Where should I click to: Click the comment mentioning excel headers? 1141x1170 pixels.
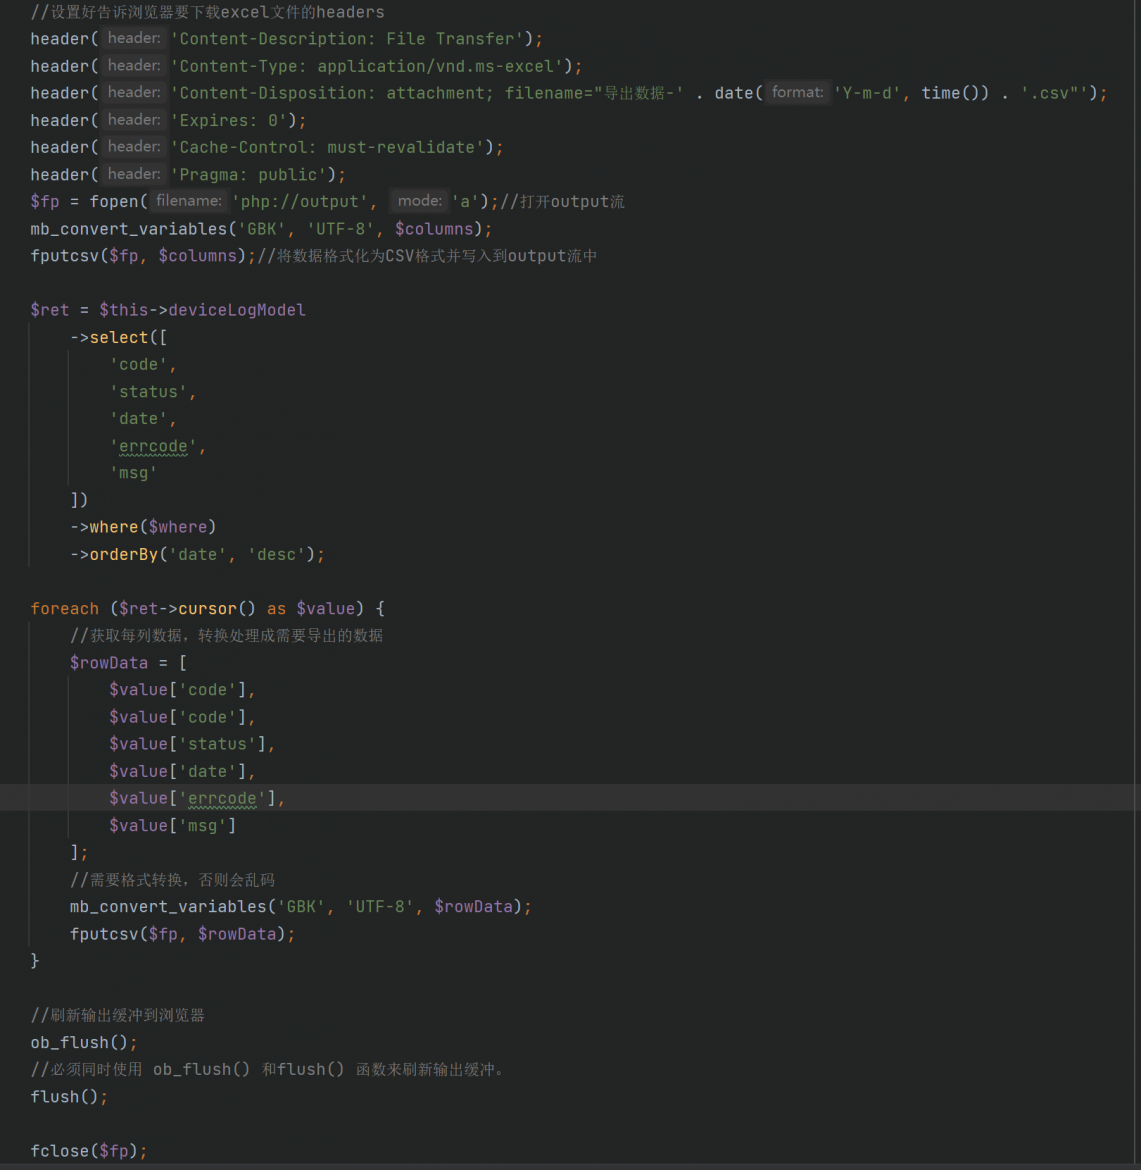click(x=207, y=12)
